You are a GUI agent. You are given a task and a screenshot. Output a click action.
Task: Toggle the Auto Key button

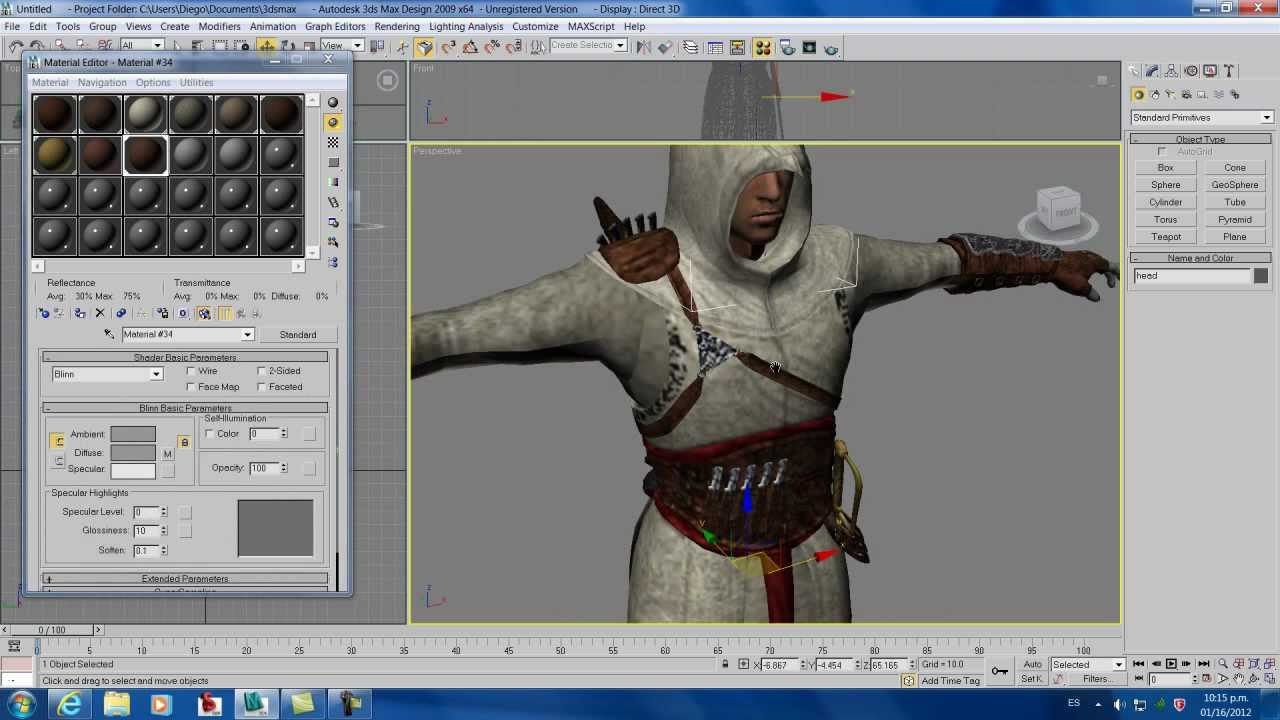coord(1032,664)
